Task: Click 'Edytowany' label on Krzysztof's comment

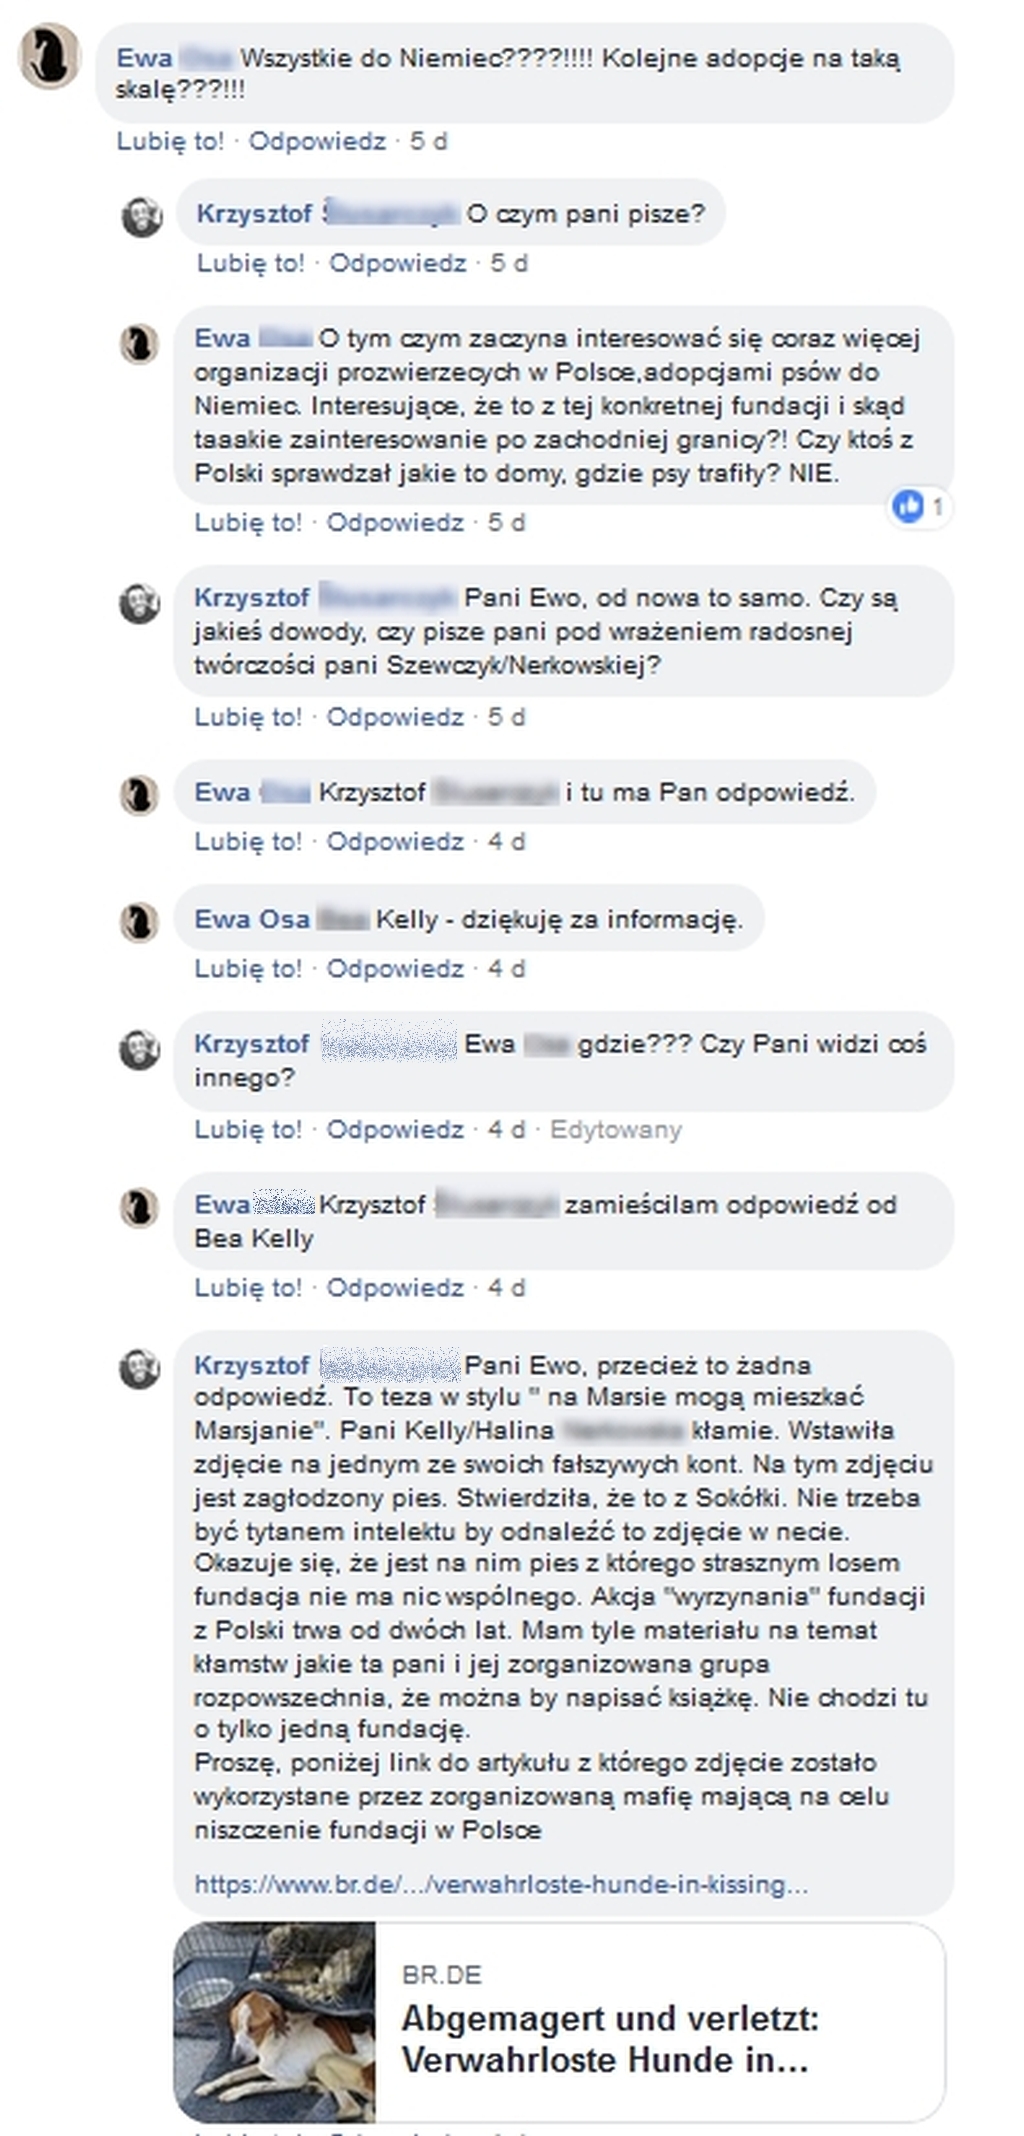Action: click(x=616, y=1129)
